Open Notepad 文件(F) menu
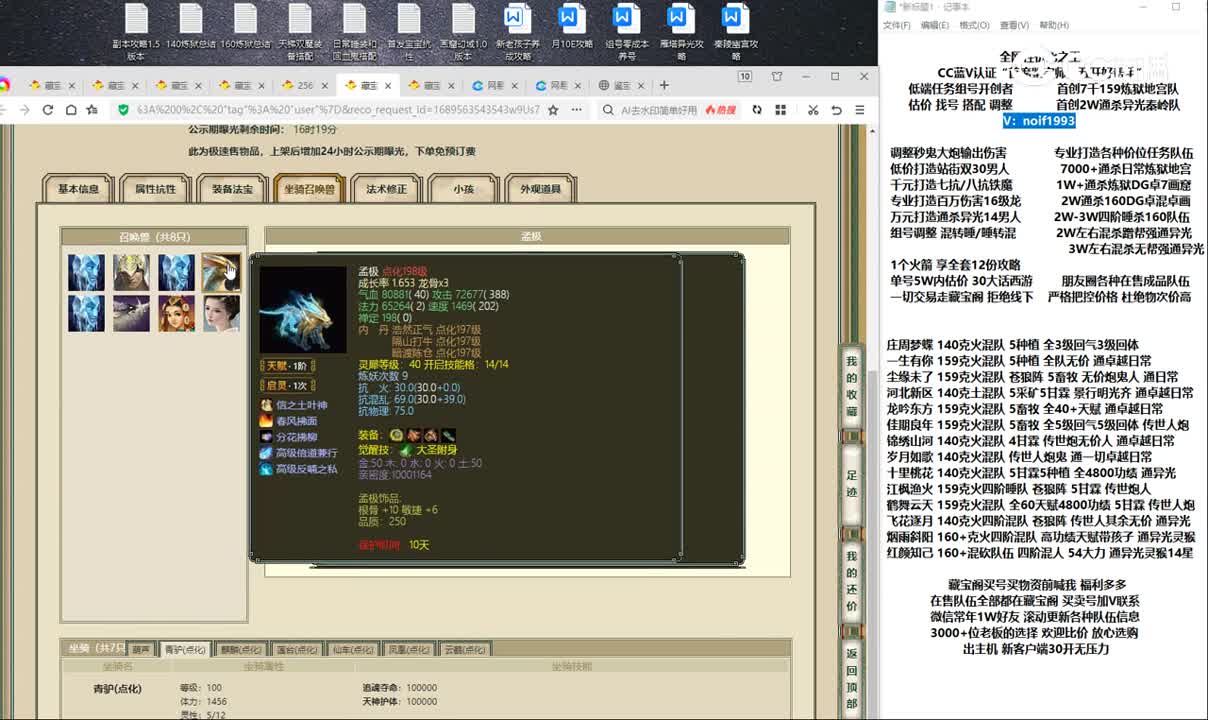1208x720 pixels. [x=896, y=26]
